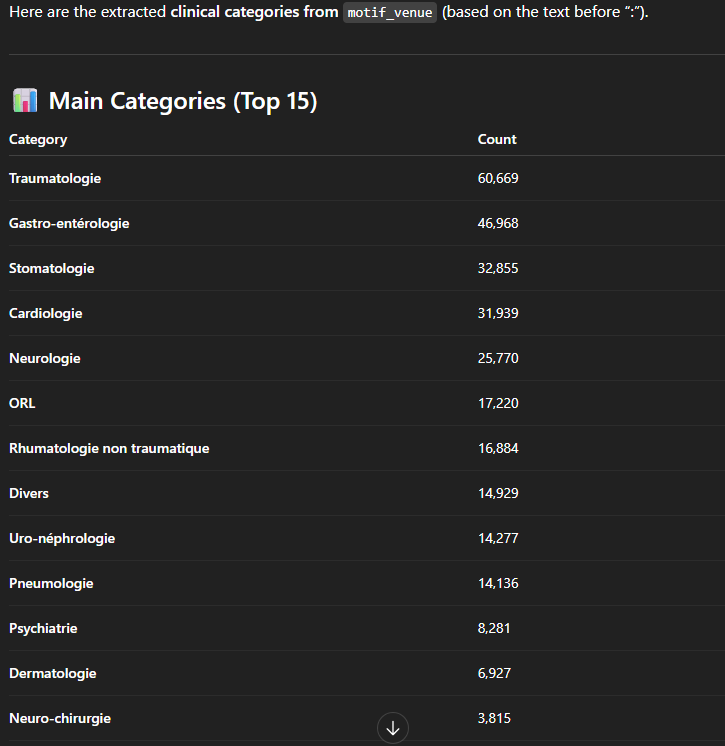Click the Main Categories (Top 15) heading
The image size is (725, 746).
(183, 101)
